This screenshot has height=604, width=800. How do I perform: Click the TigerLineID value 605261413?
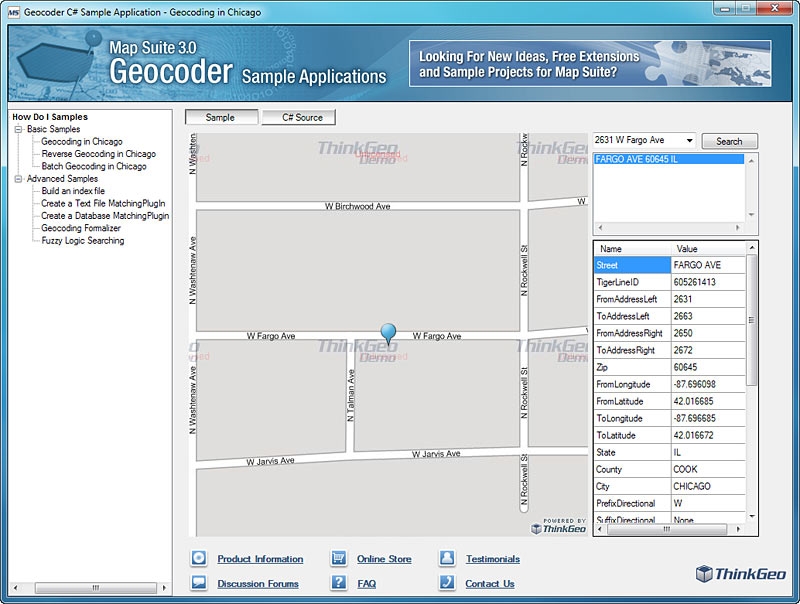708,282
